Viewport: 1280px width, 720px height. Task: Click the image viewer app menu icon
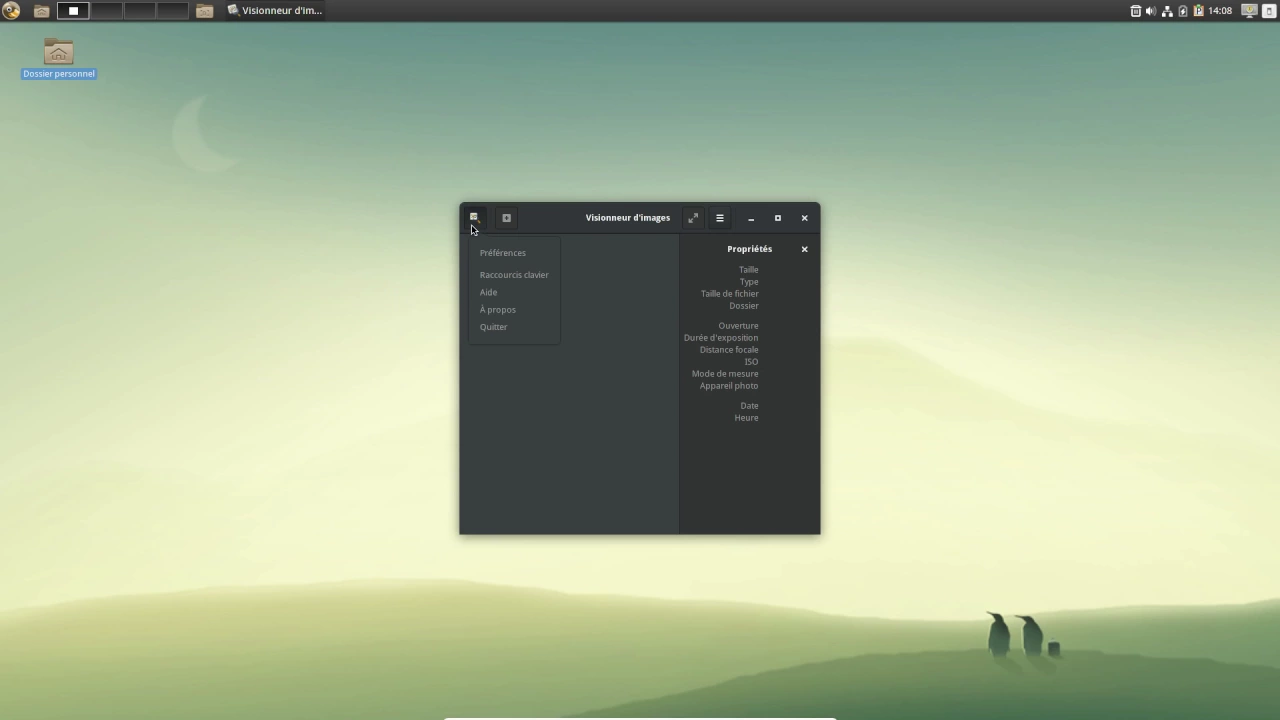point(474,218)
